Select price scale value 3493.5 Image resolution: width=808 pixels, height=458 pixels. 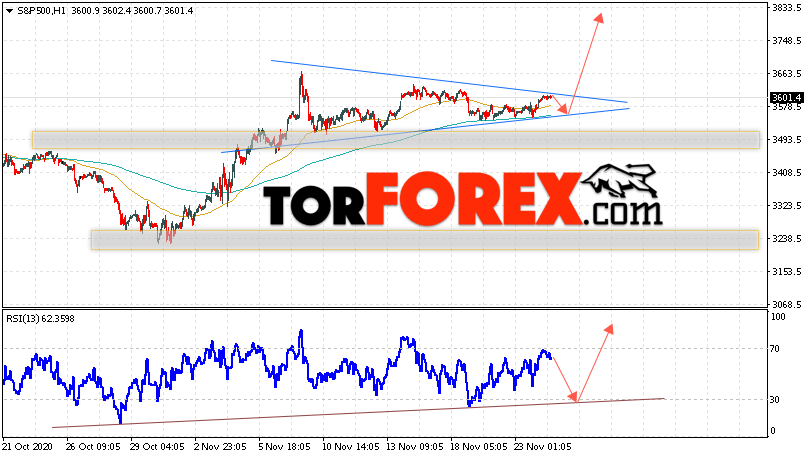click(x=787, y=140)
